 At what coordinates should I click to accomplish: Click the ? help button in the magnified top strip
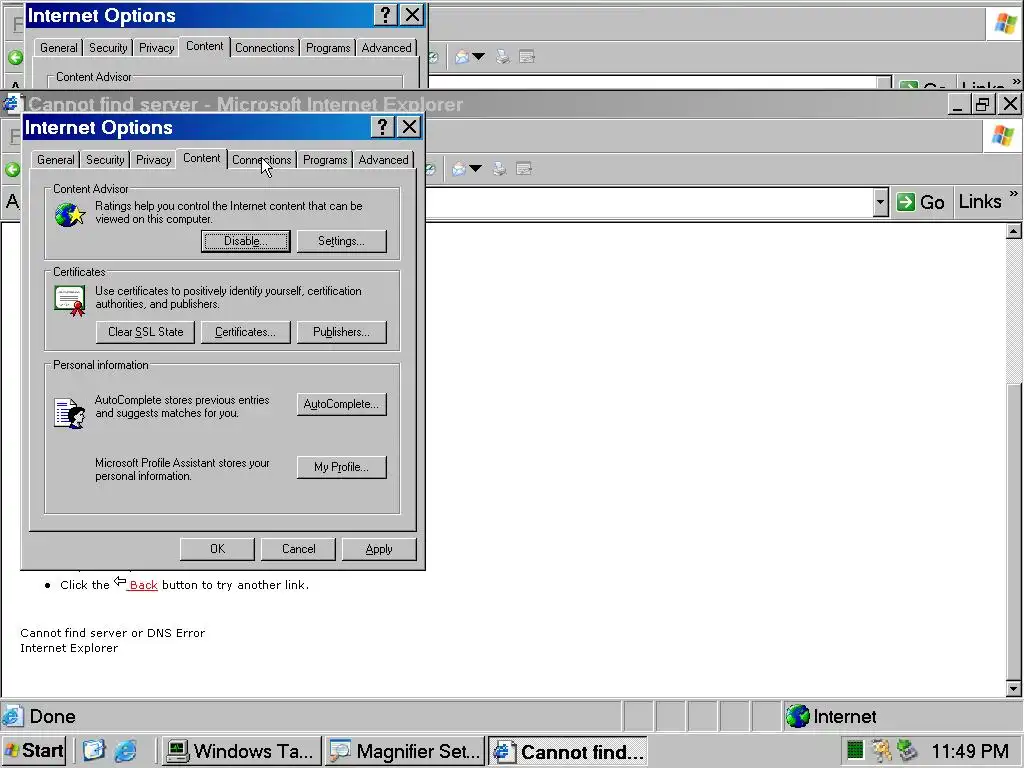[x=385, y=15]
